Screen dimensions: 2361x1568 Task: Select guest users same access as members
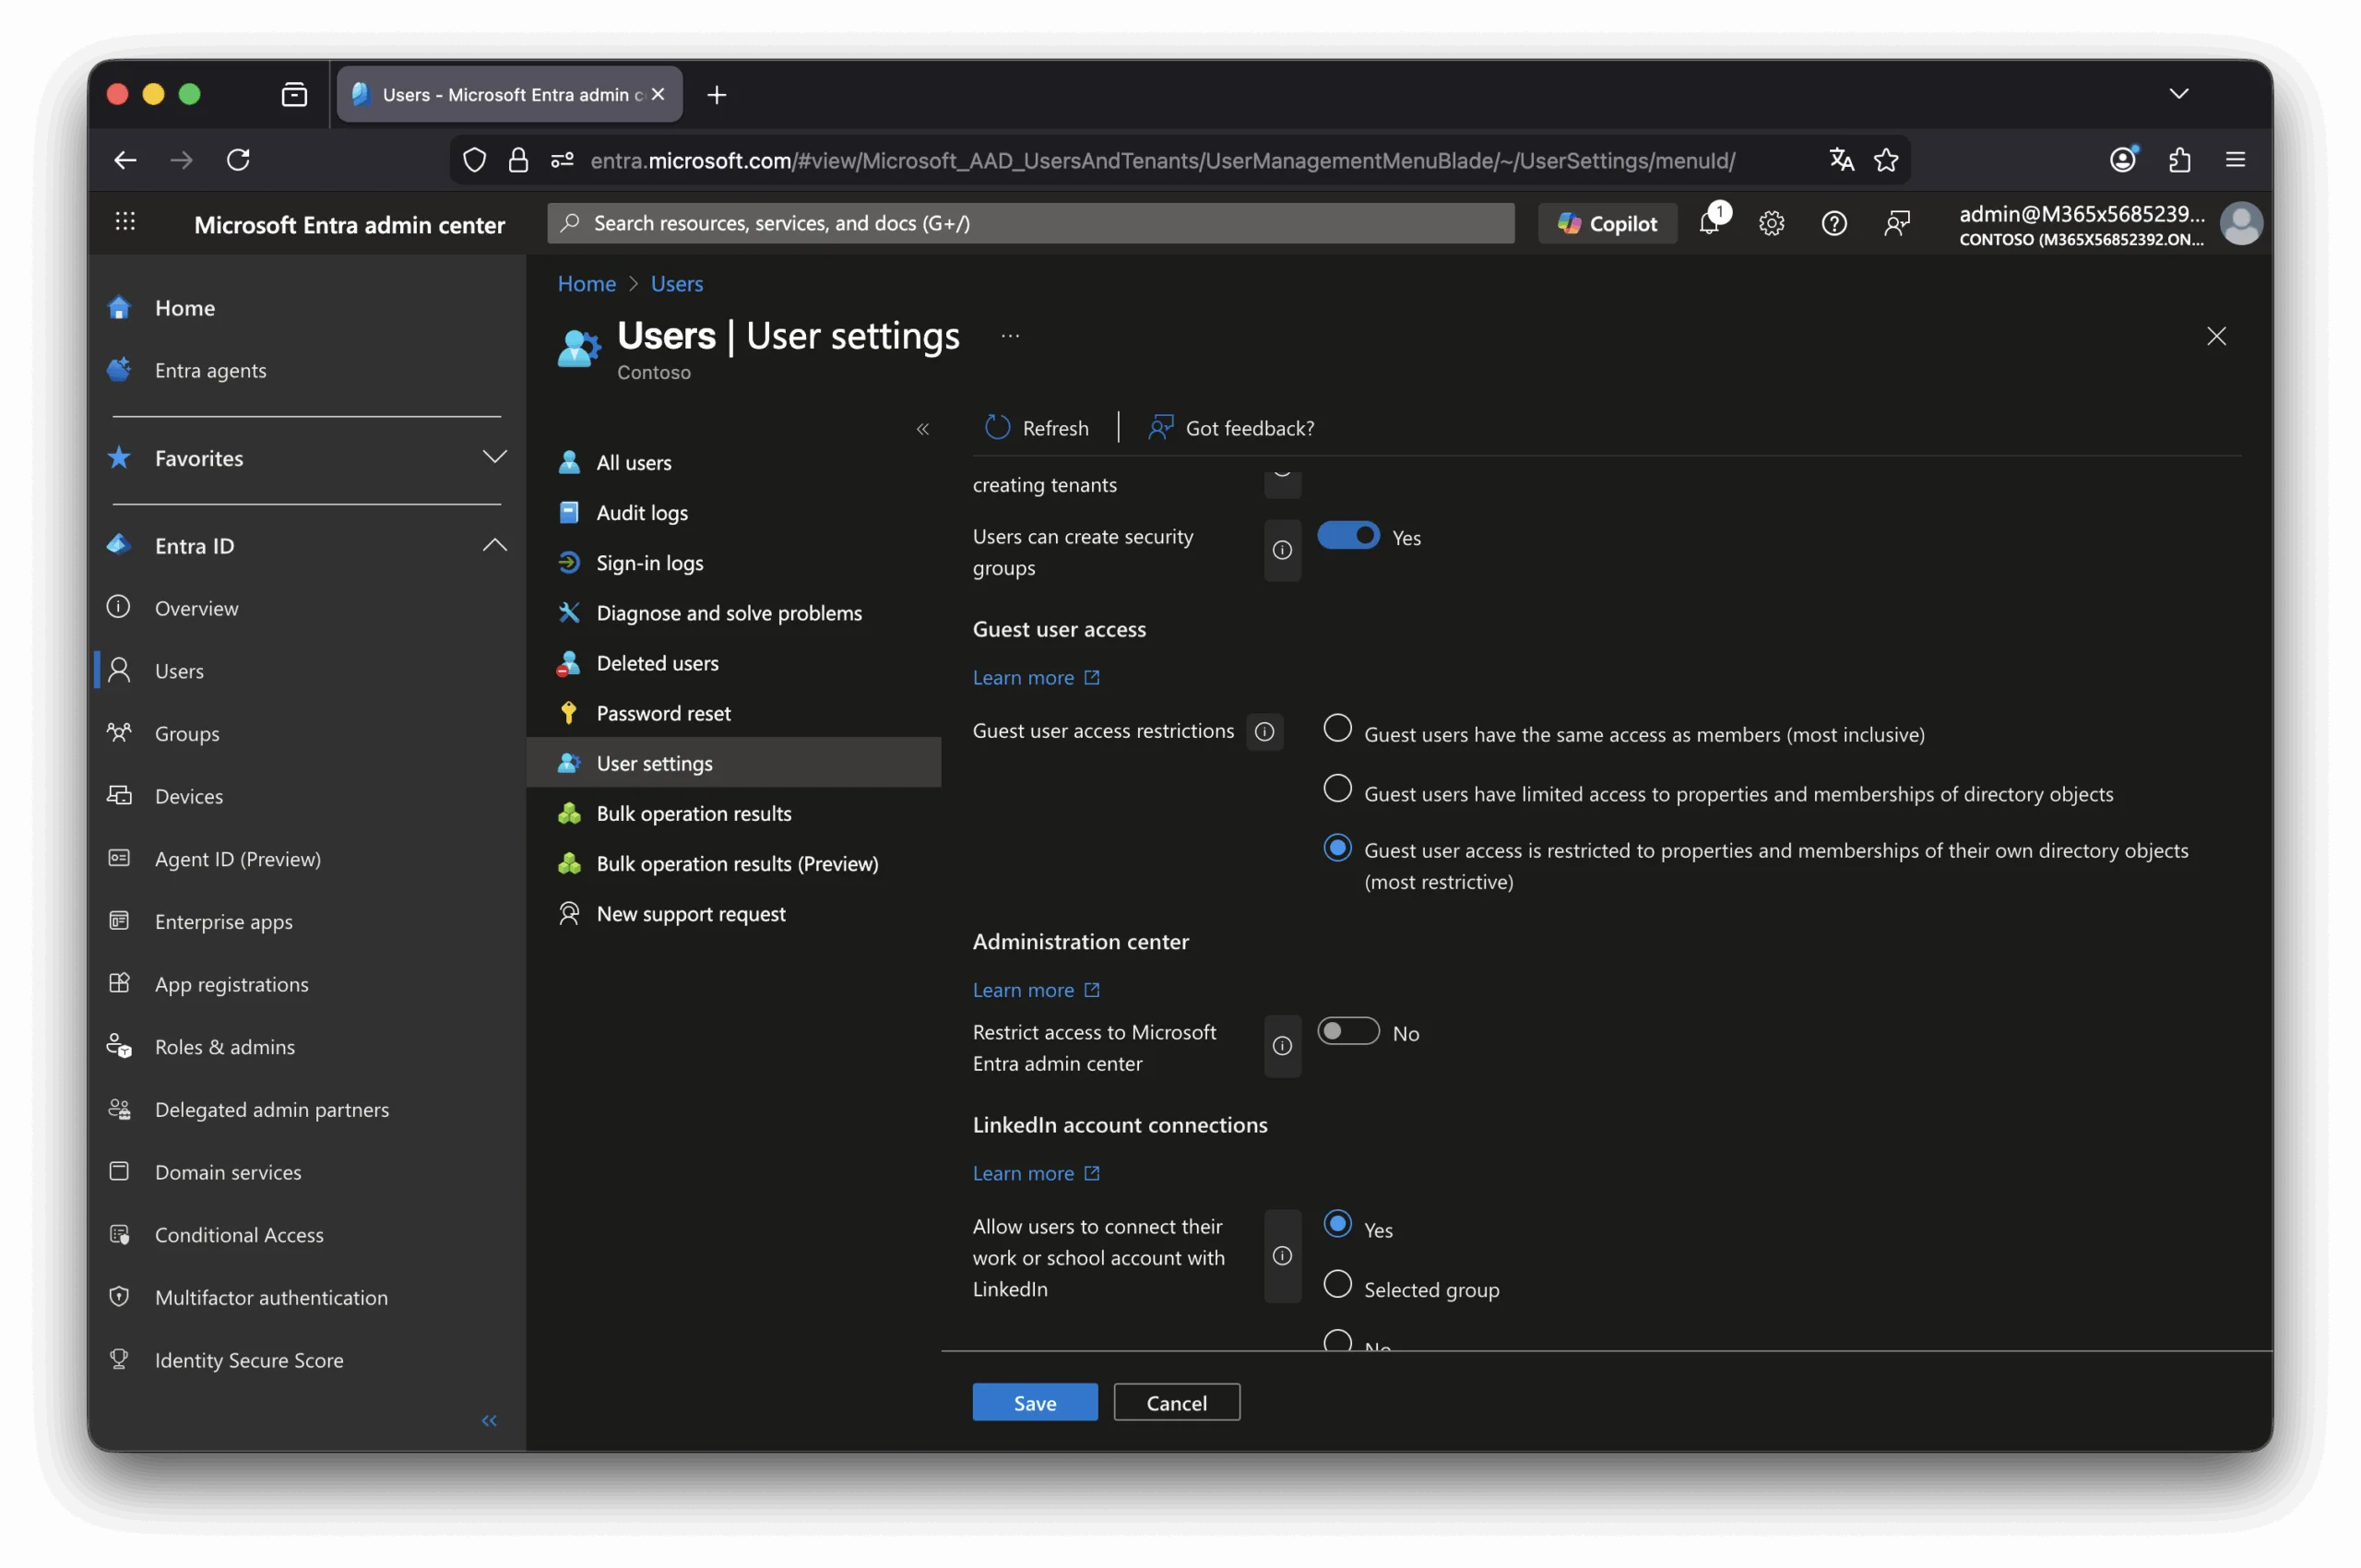point(1337,729)
